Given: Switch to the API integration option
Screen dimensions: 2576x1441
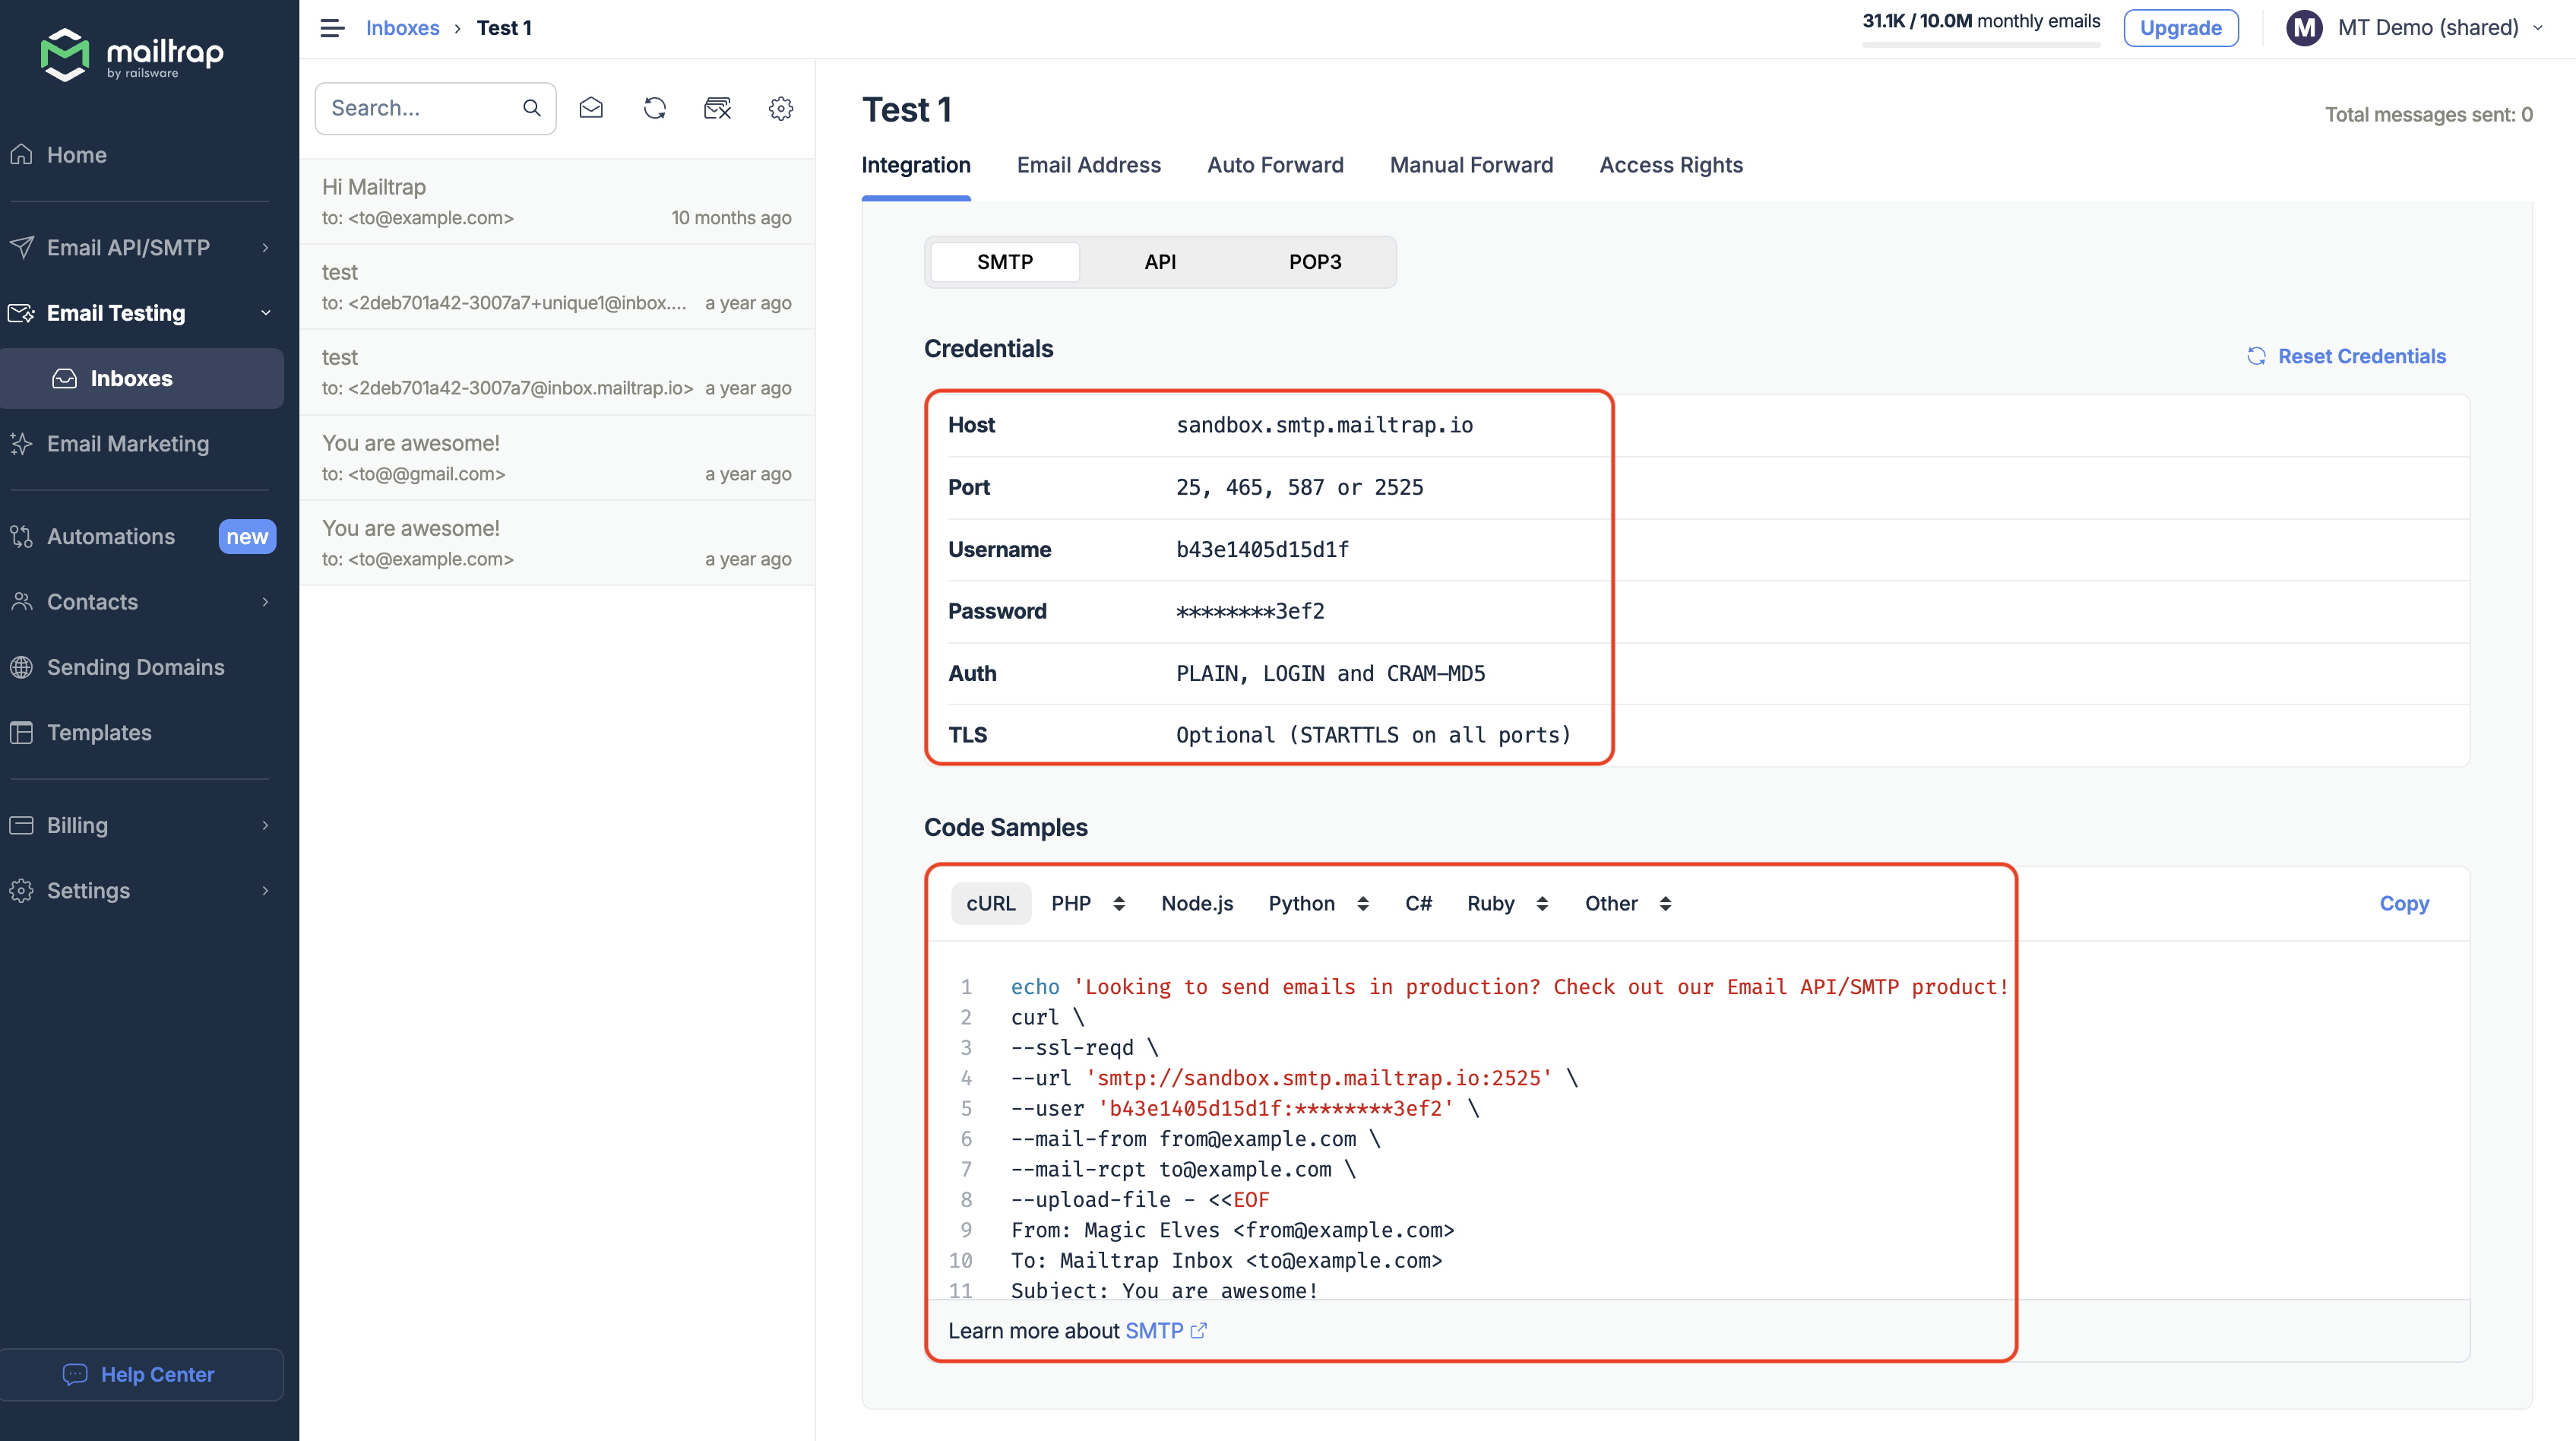Looking at the screenshot, I should tap(1160, 262).
